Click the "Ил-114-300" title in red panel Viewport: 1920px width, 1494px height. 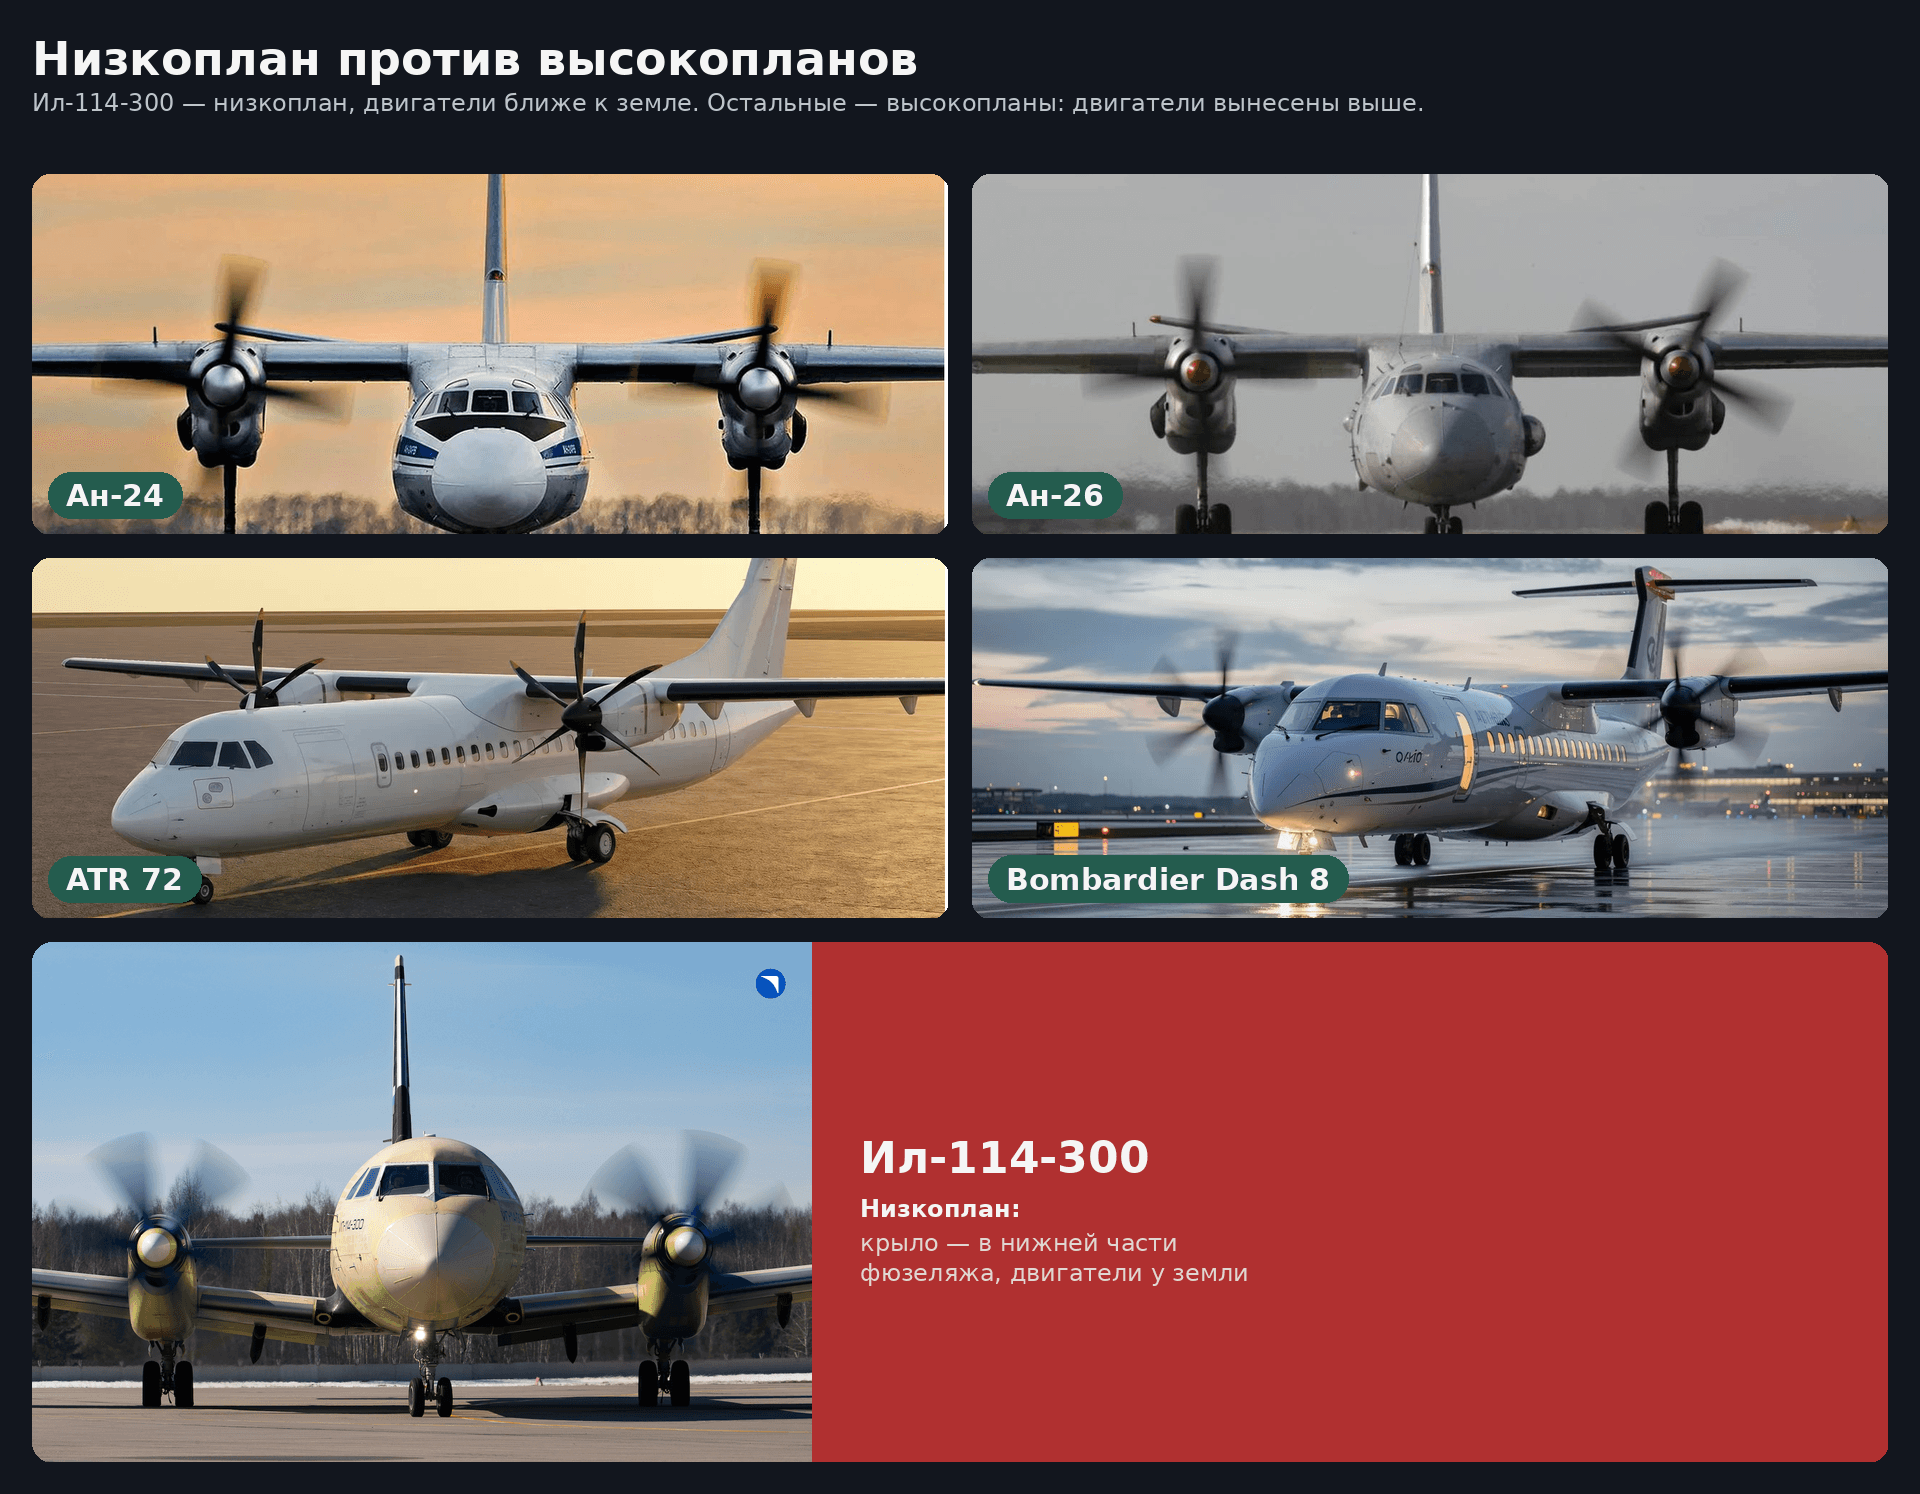pos(1004,1157)
